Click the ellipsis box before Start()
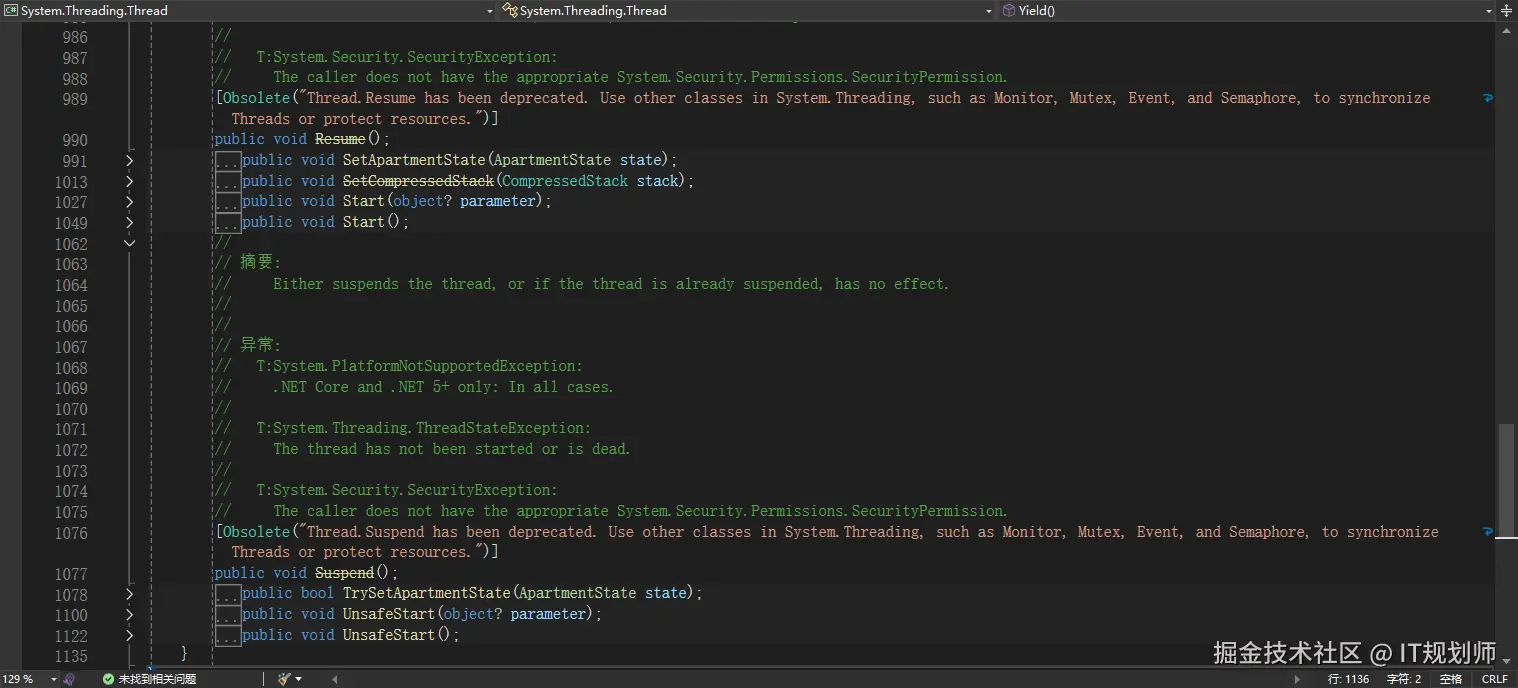This screenshot has width=1518, height=688. (228, 222)
